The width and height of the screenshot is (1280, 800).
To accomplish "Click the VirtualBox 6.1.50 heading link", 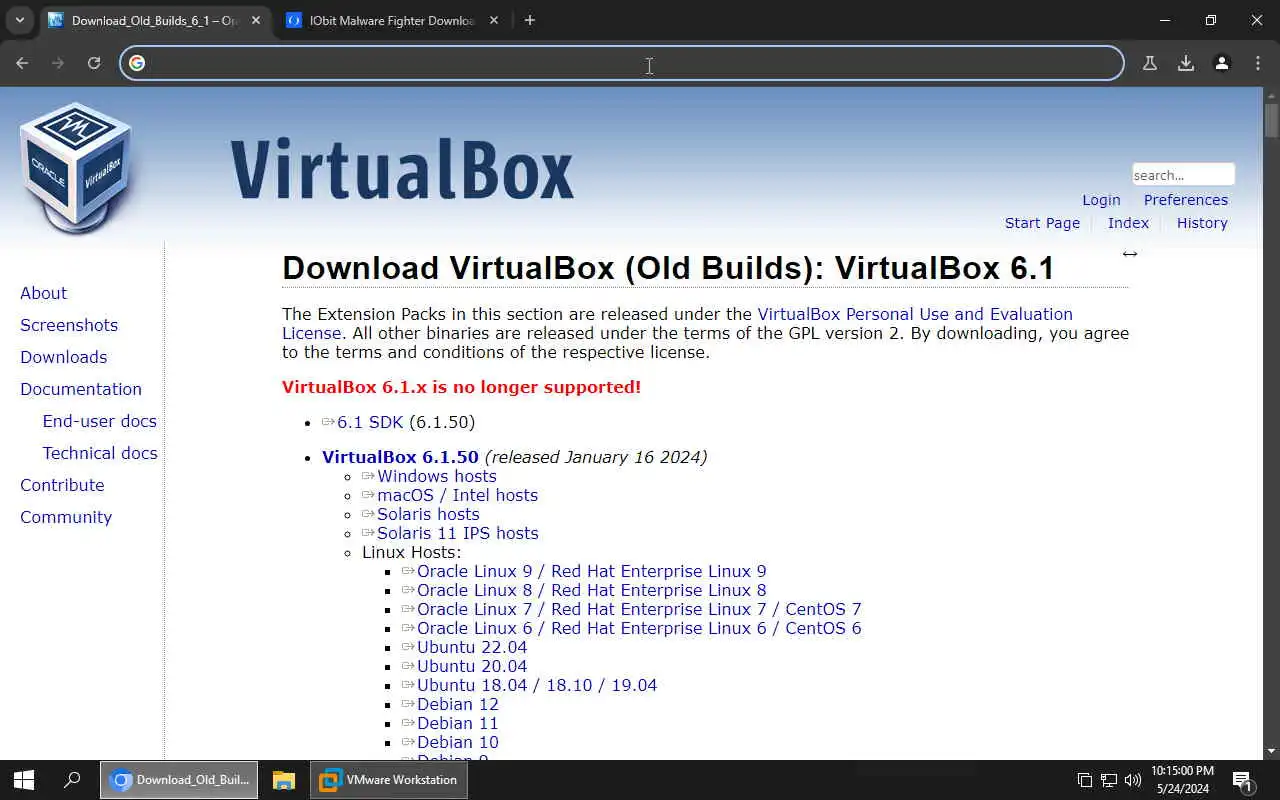I will coord(400,457).
